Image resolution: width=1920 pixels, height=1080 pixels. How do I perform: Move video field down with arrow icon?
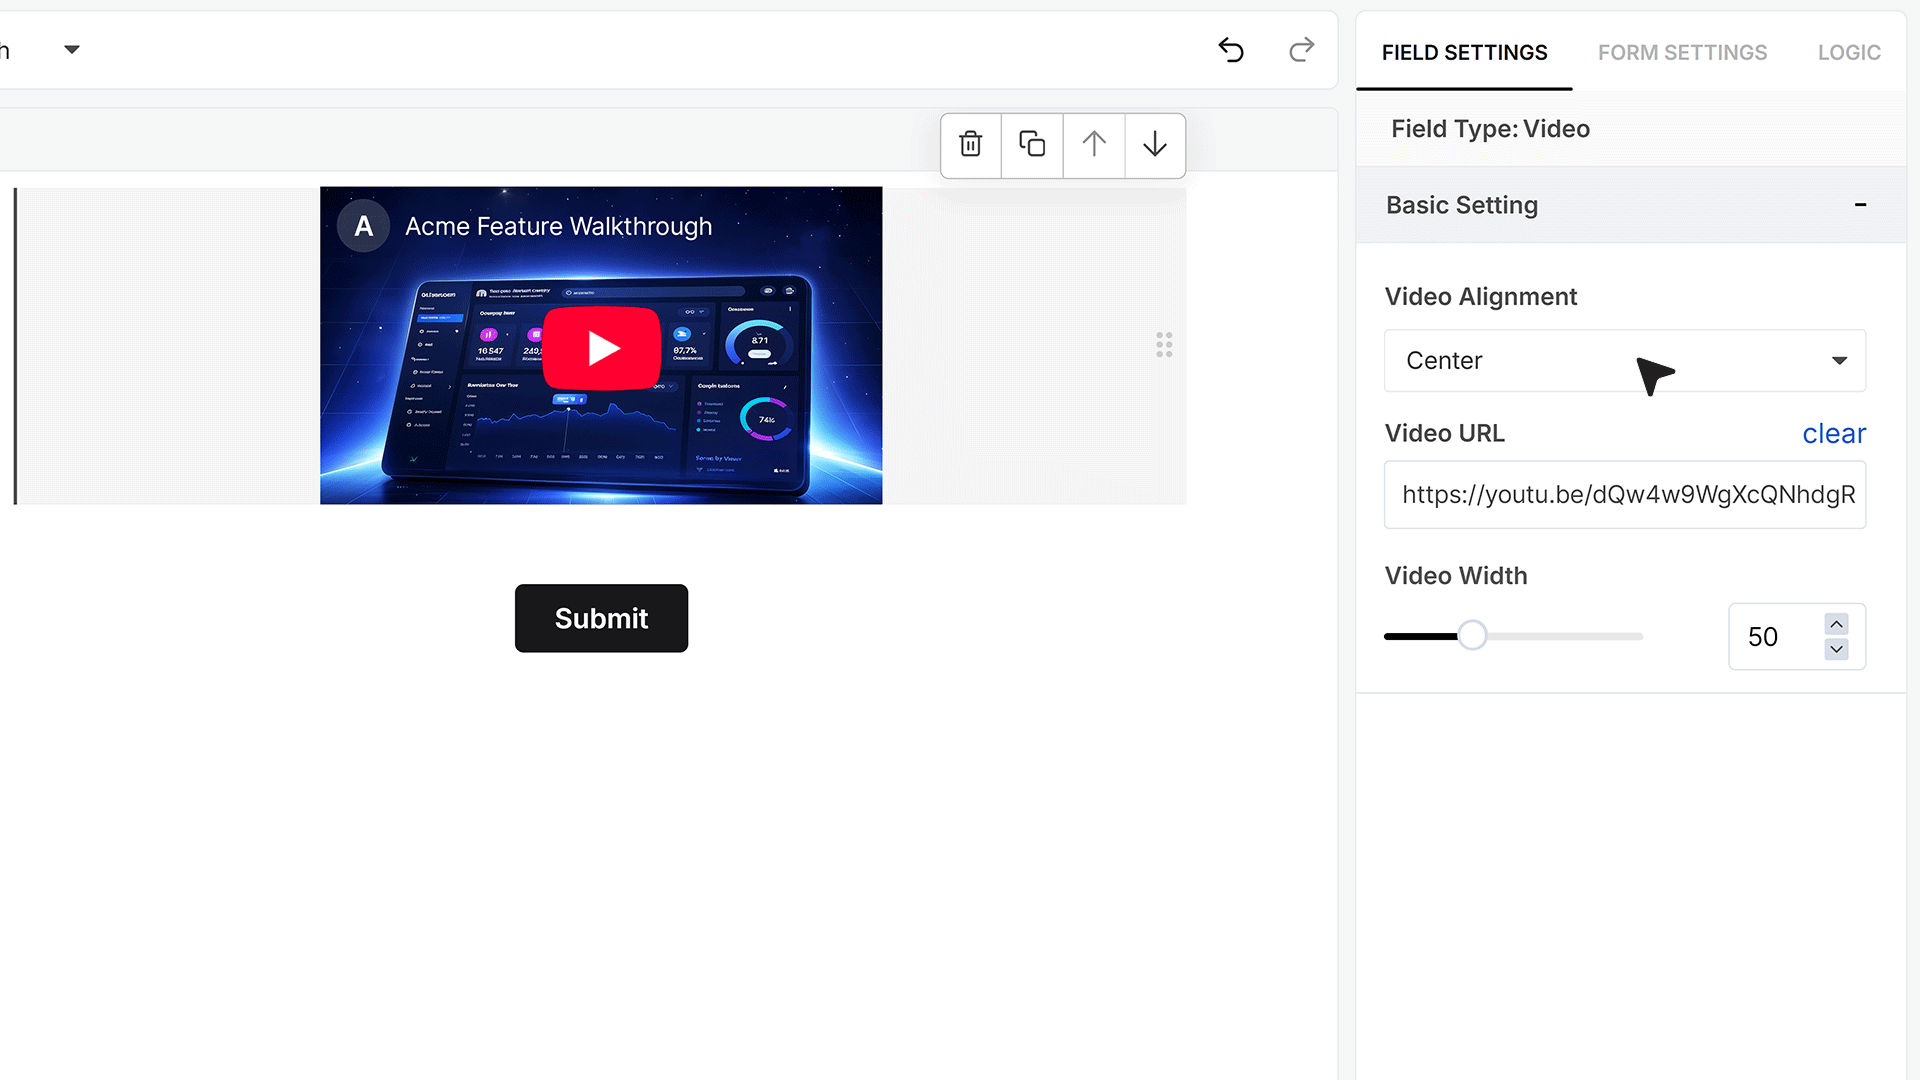[x=1155, y=145]
